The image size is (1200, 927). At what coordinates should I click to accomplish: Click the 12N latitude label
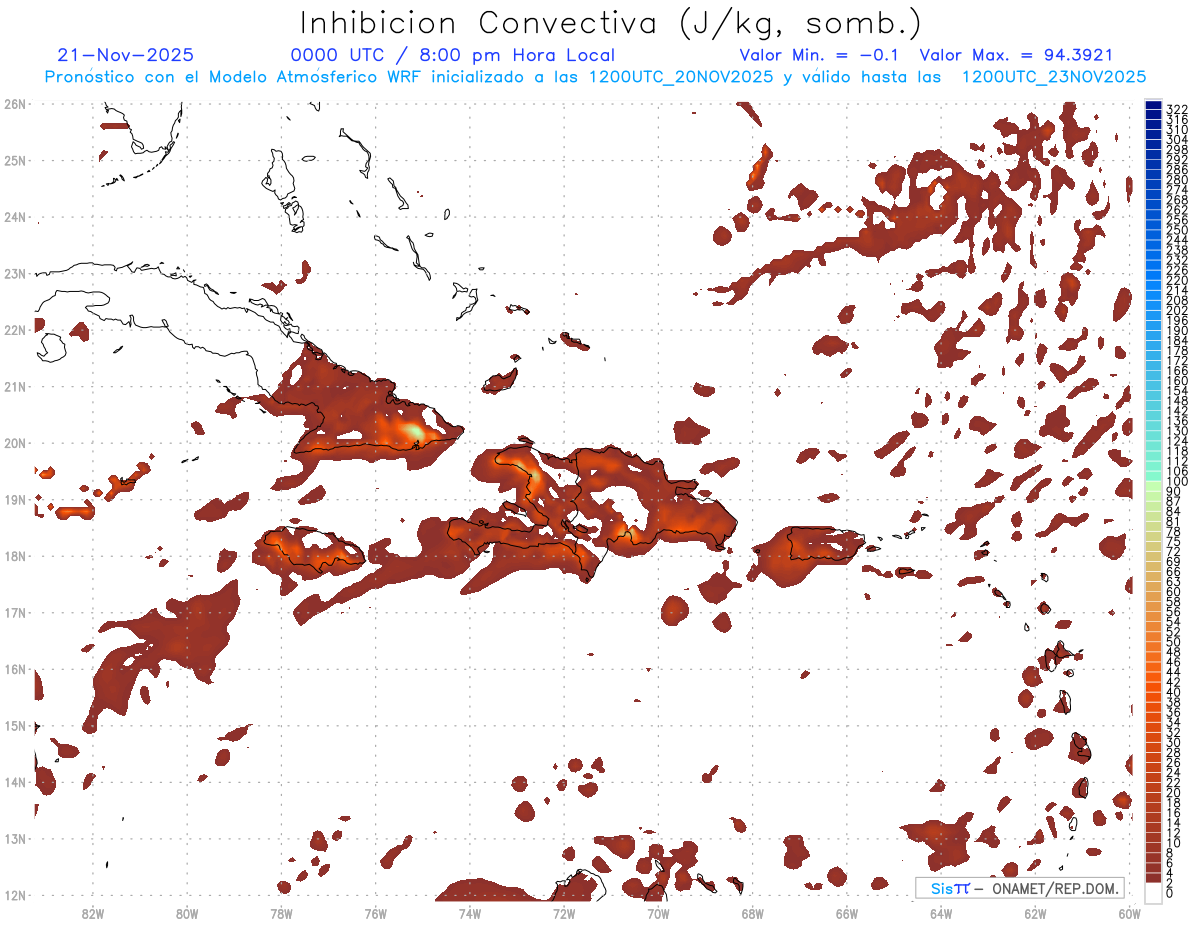[15, 895]
